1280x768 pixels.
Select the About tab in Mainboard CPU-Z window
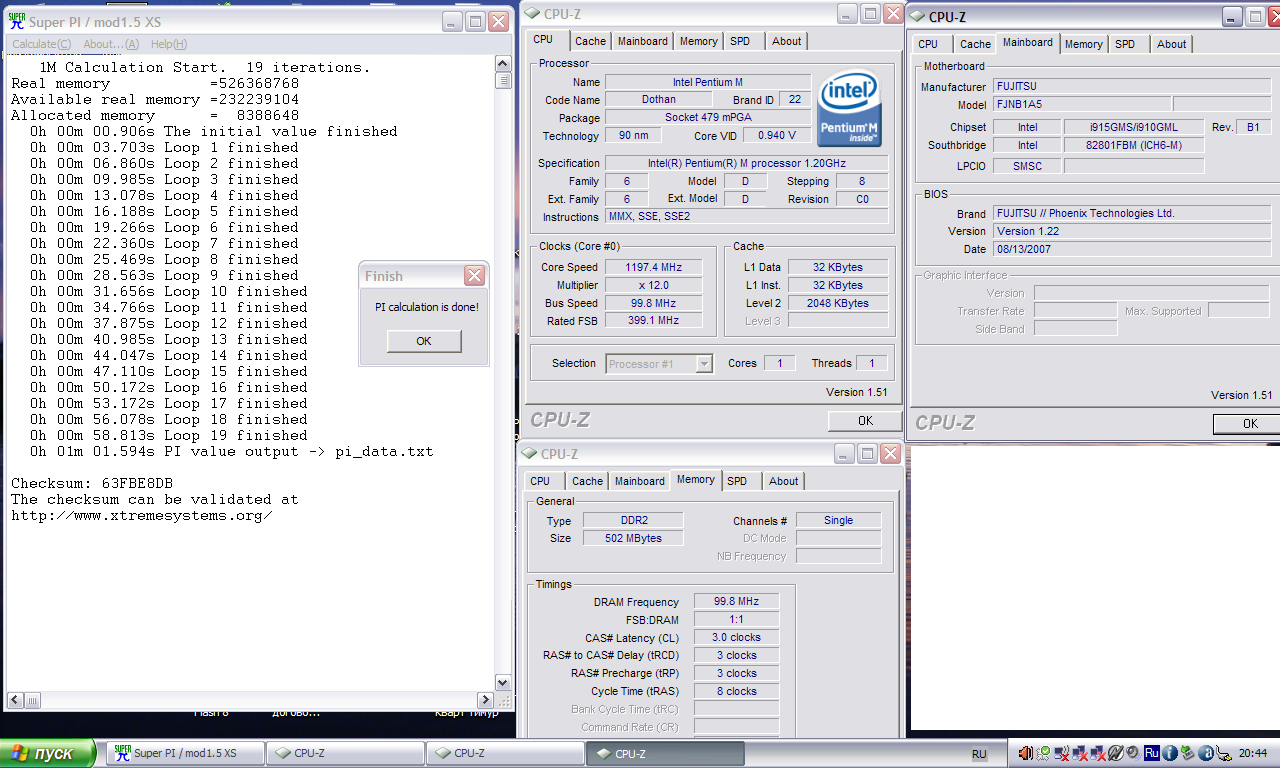[x=1171, y=44]
